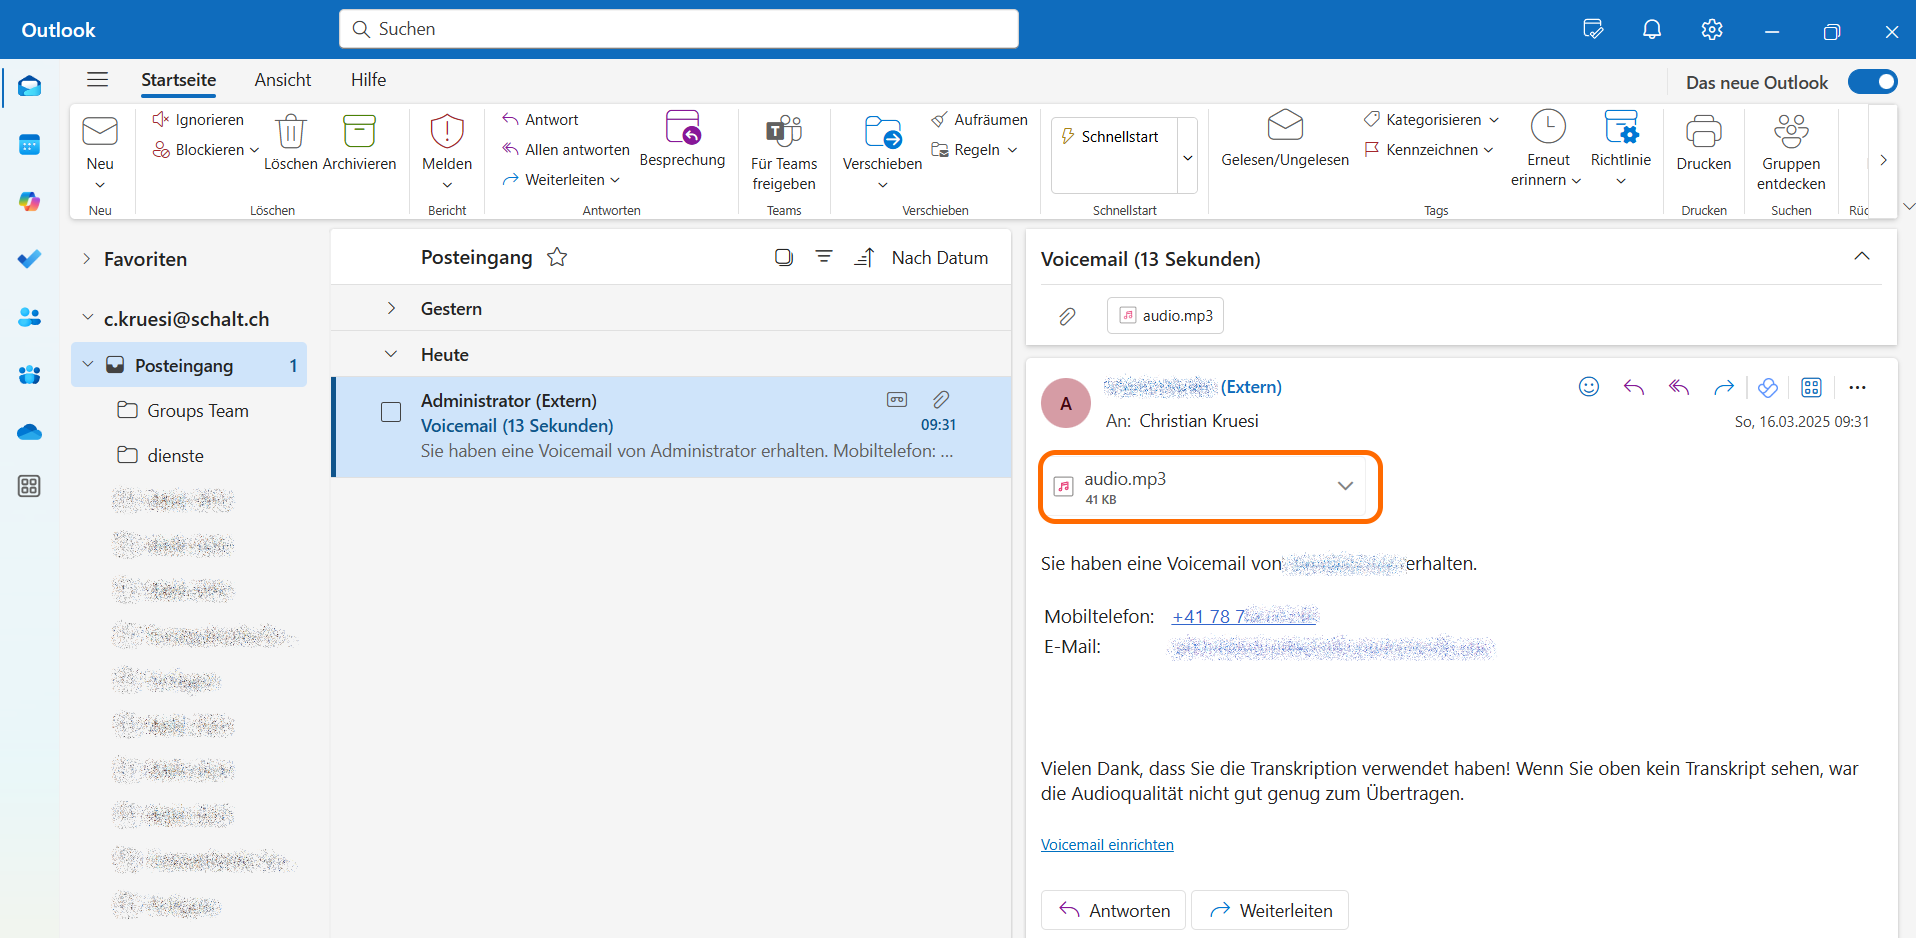
Task: Open the Drucken printer icon
Action: 1703,132
